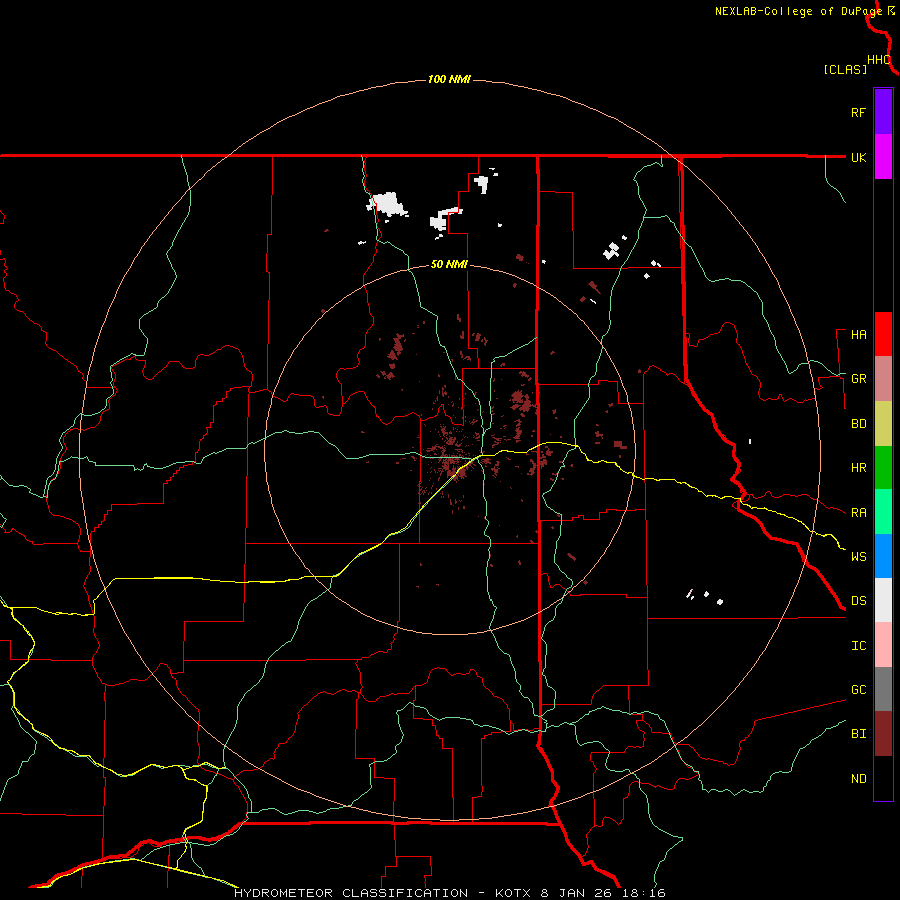Click the 18:16 timestamp text
Image resolution: width=900 pixels, height=900 pixels.
[x=643, y=893]
